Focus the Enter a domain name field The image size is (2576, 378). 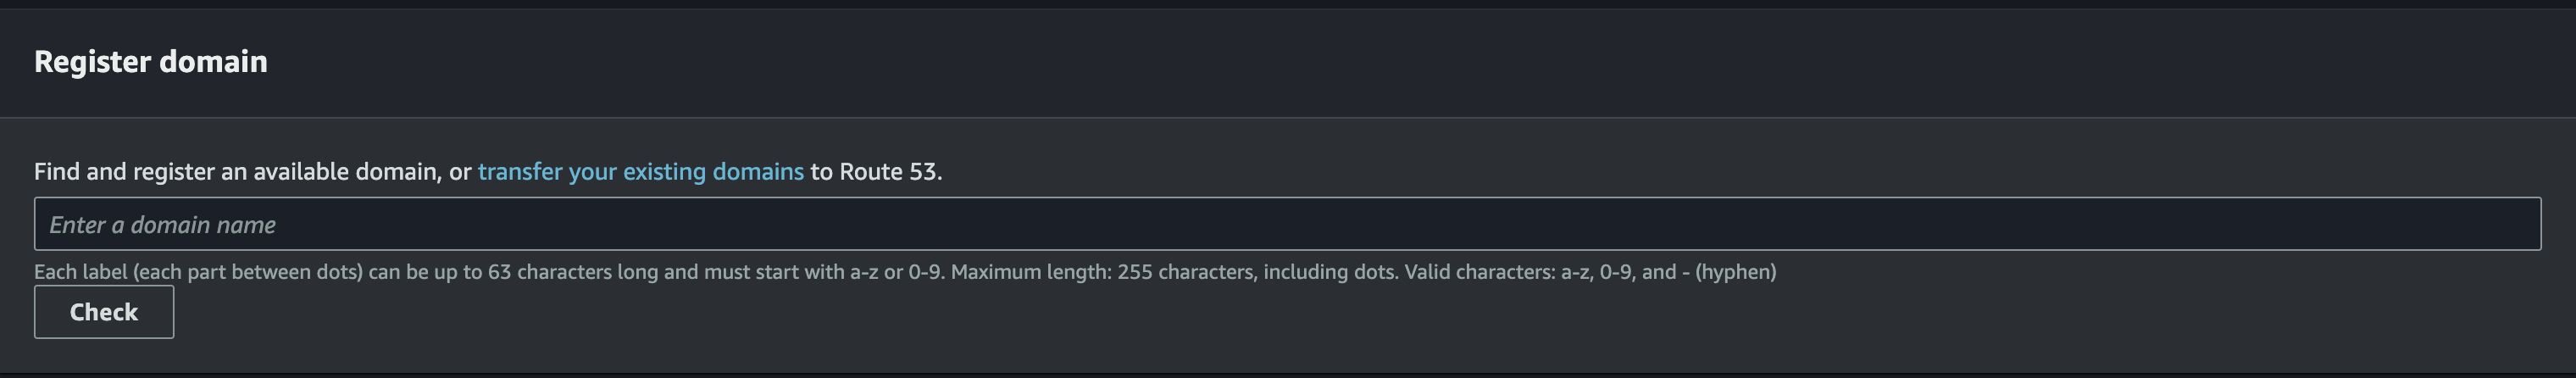[1287, 224]
